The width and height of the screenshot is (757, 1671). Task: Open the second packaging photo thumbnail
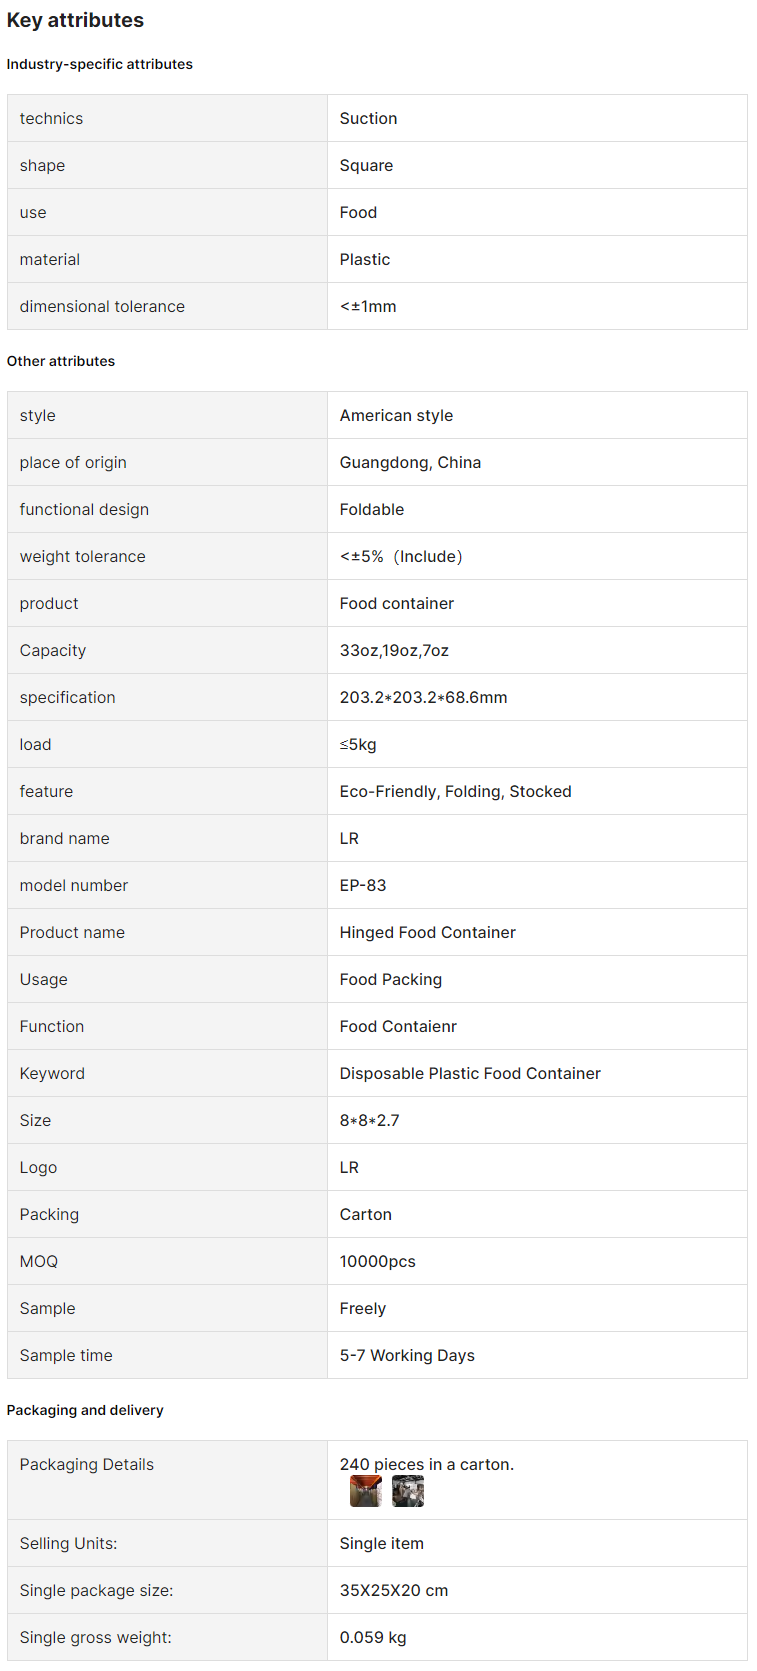coord(408,1491)
